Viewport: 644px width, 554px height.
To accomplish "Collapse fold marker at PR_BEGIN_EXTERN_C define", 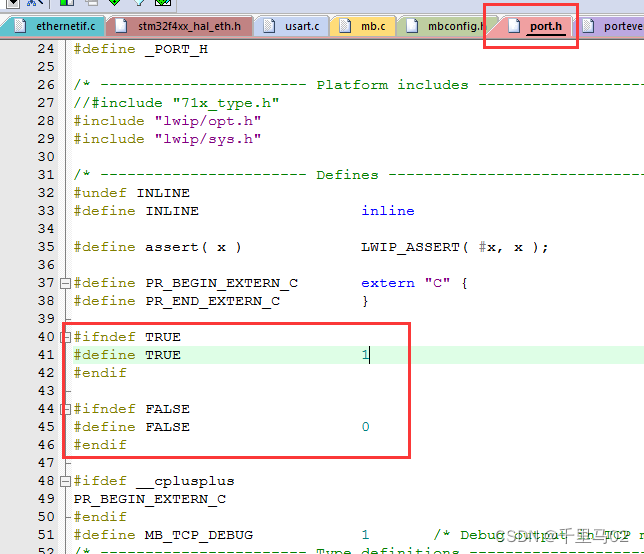I will tap(65, 283).
